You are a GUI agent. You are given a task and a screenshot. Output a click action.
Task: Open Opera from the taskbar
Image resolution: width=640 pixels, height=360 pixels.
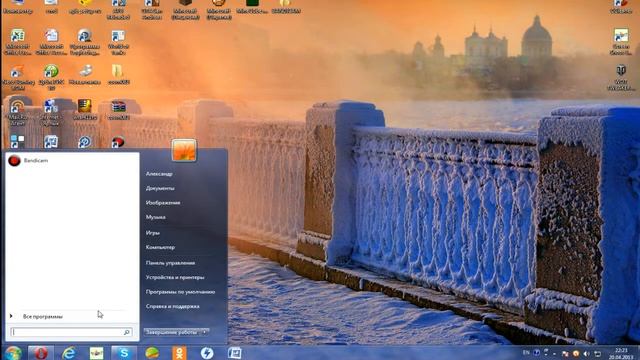(40, 353)
